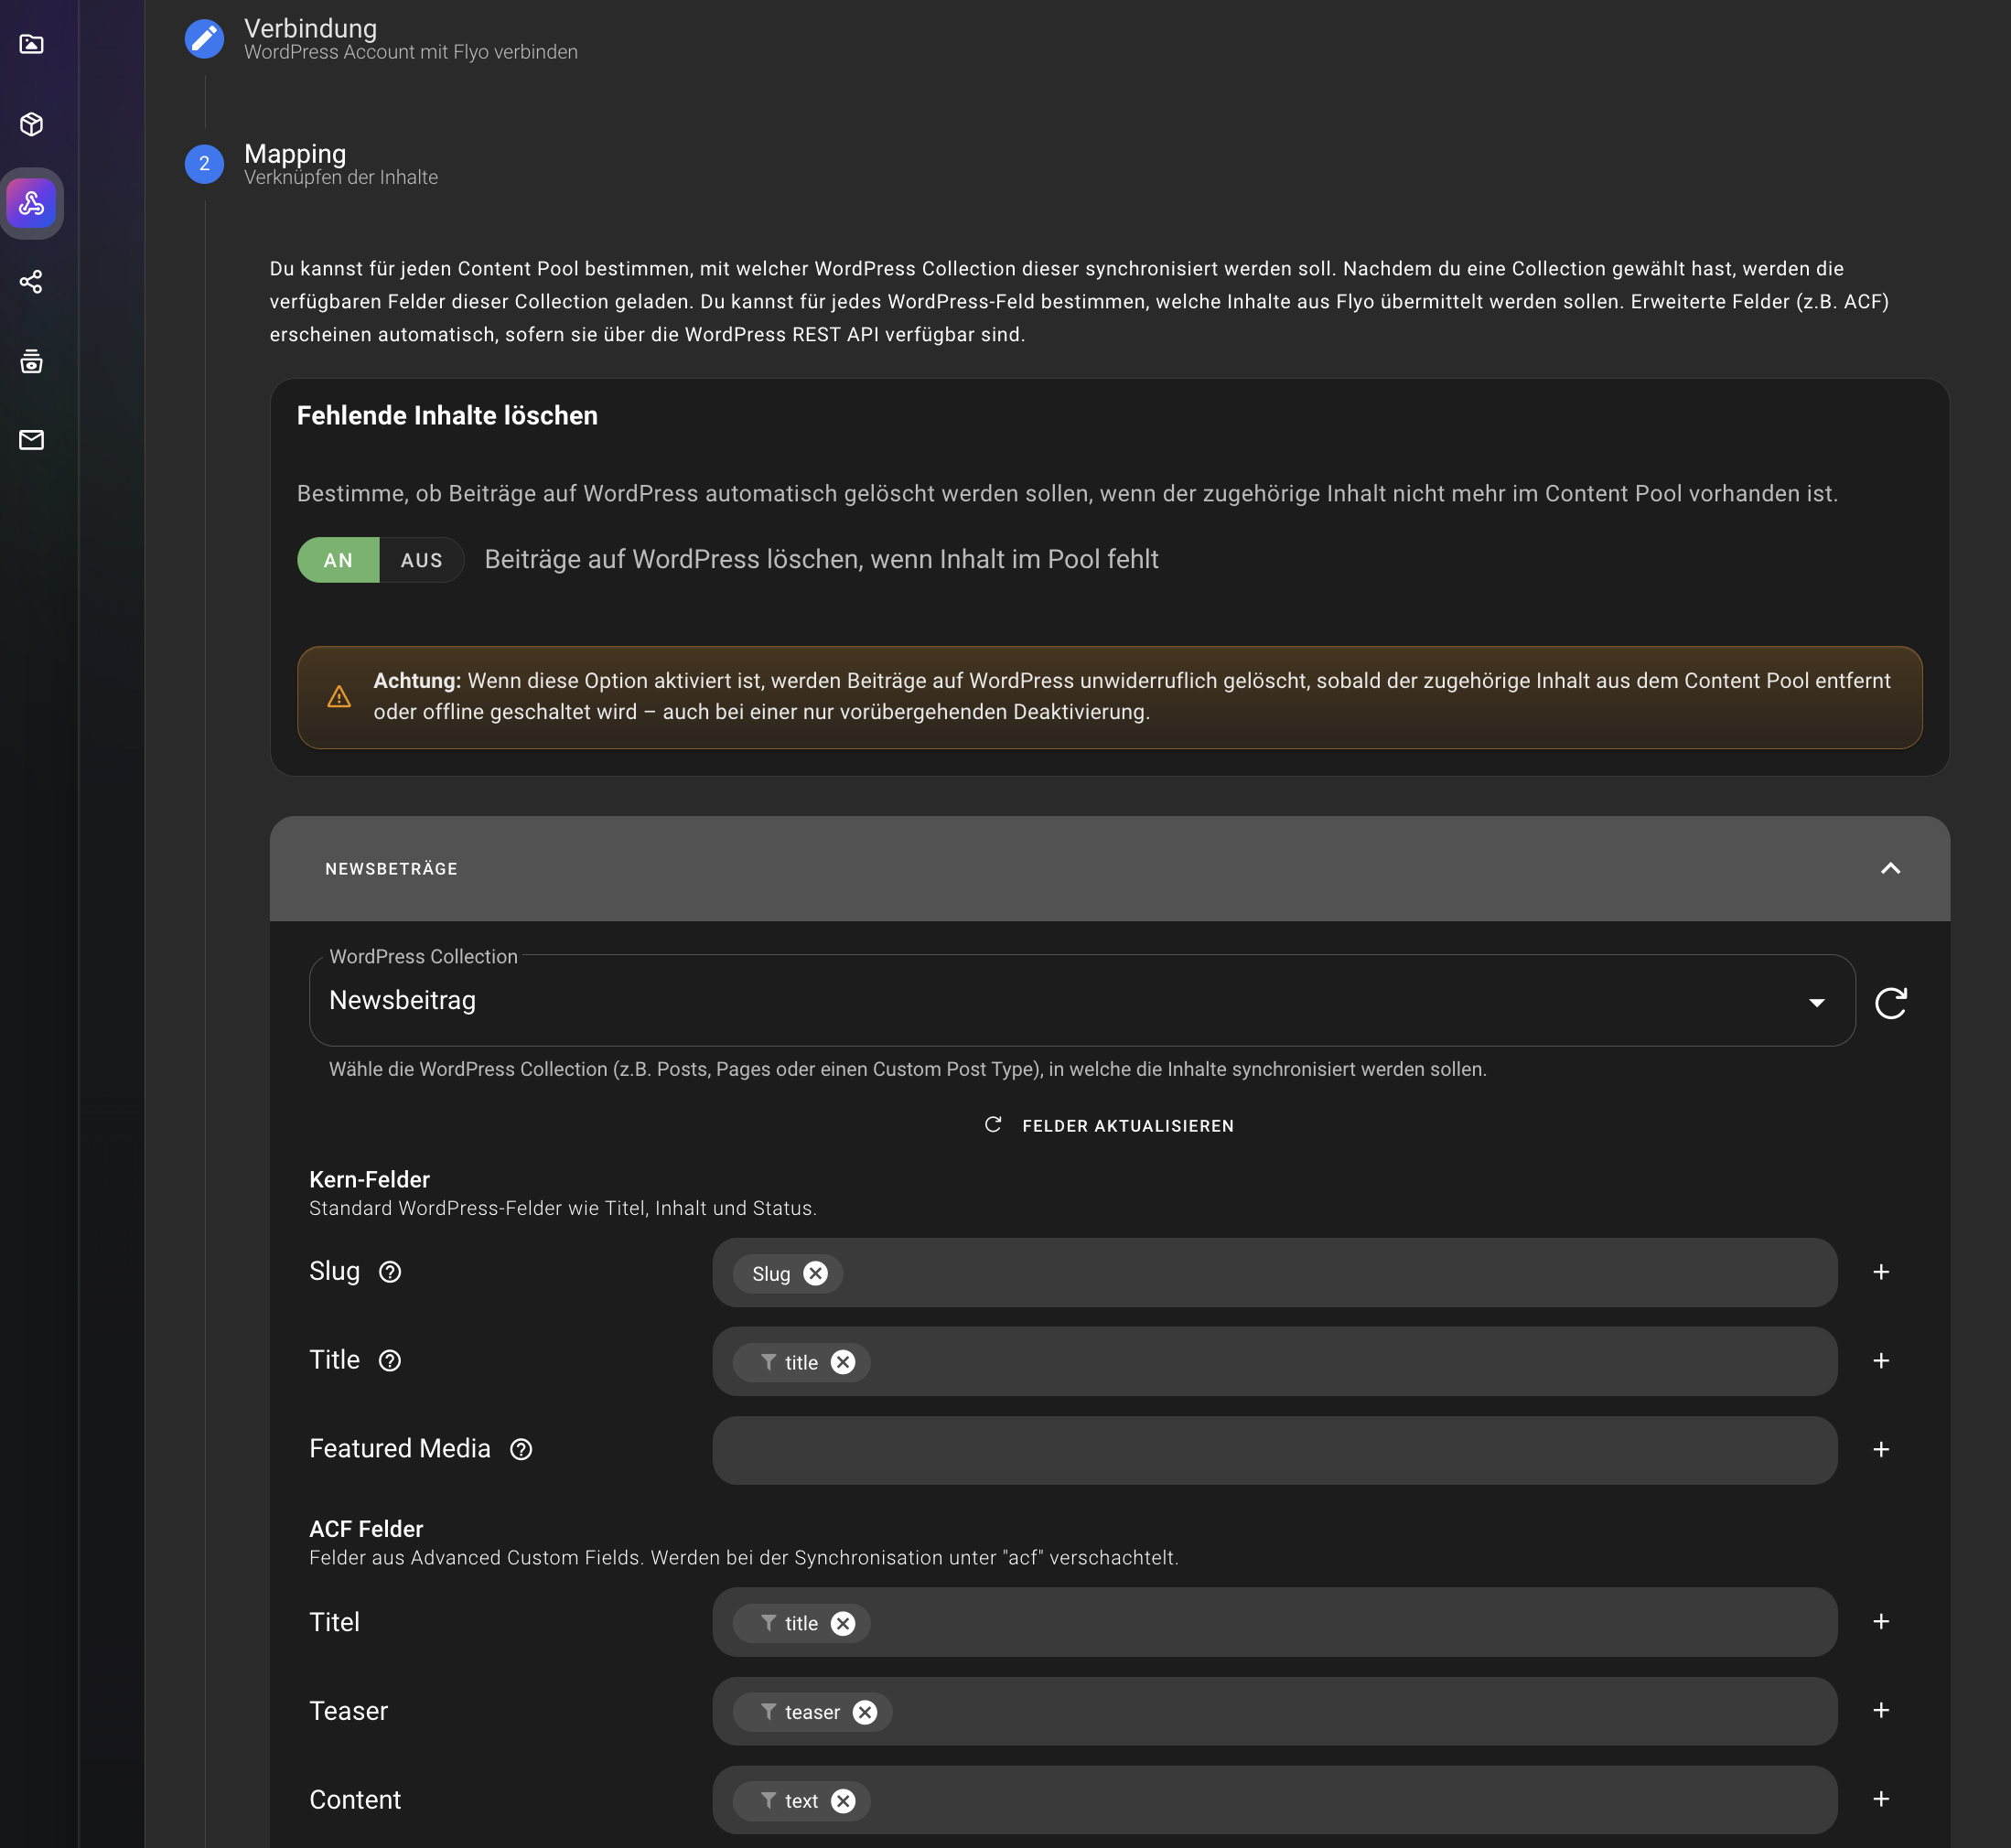The height and width of the screenshot is (1848, 2011).
Task: Click the Fehlende Inhalte löschen heading
Action: coord(447,415)
